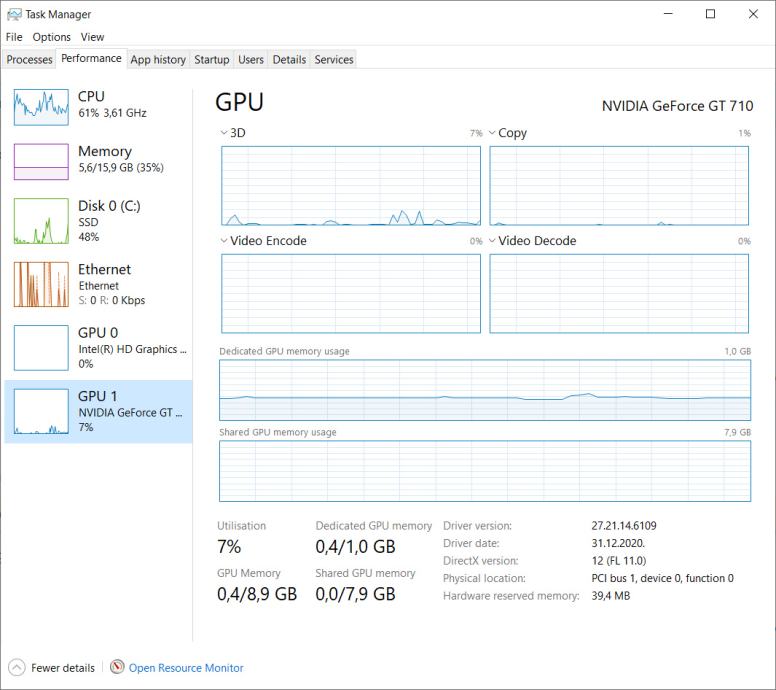Switch to the Processes tab
776x690 pixels.
(29, 60)
